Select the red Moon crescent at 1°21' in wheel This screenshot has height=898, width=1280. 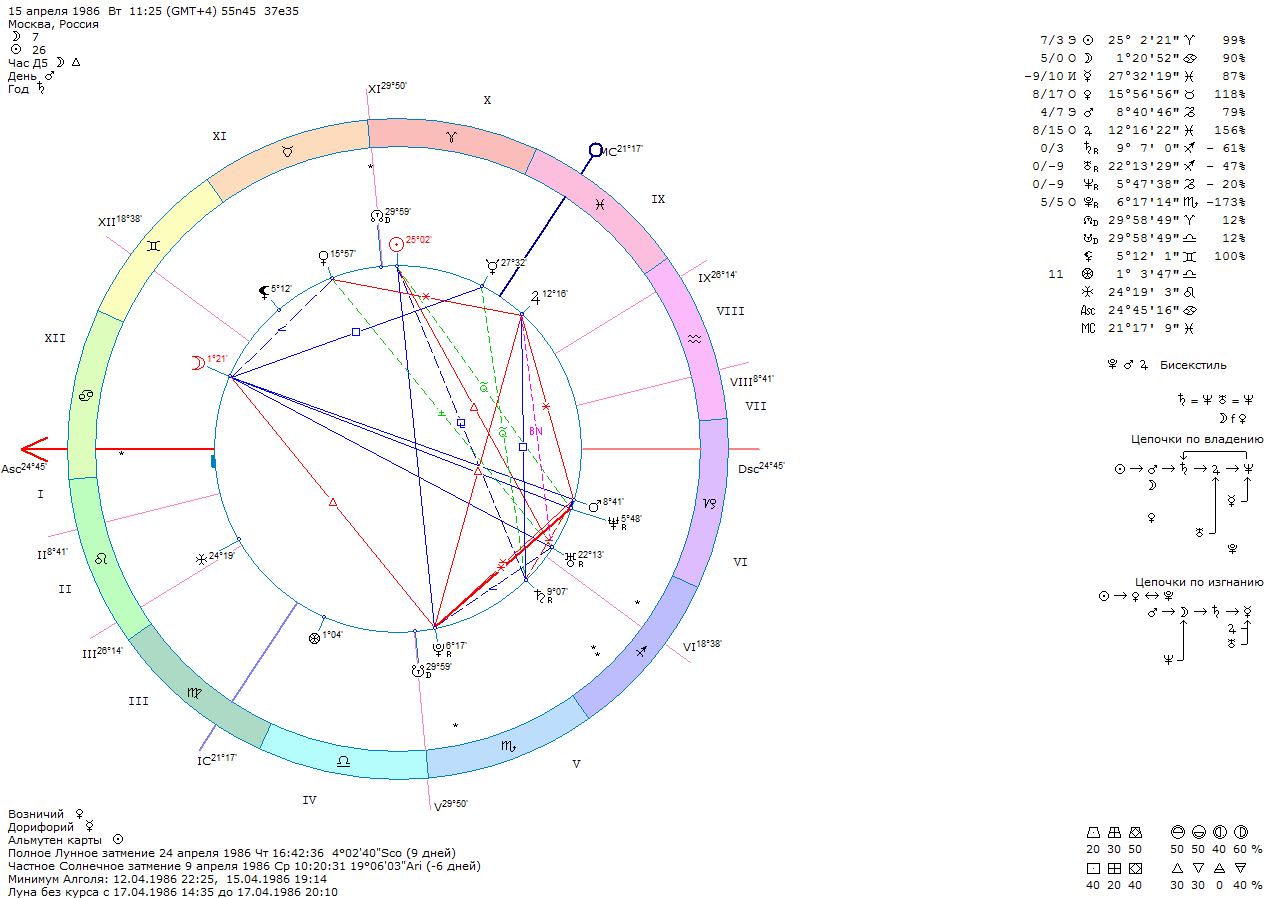pos(196,363)
